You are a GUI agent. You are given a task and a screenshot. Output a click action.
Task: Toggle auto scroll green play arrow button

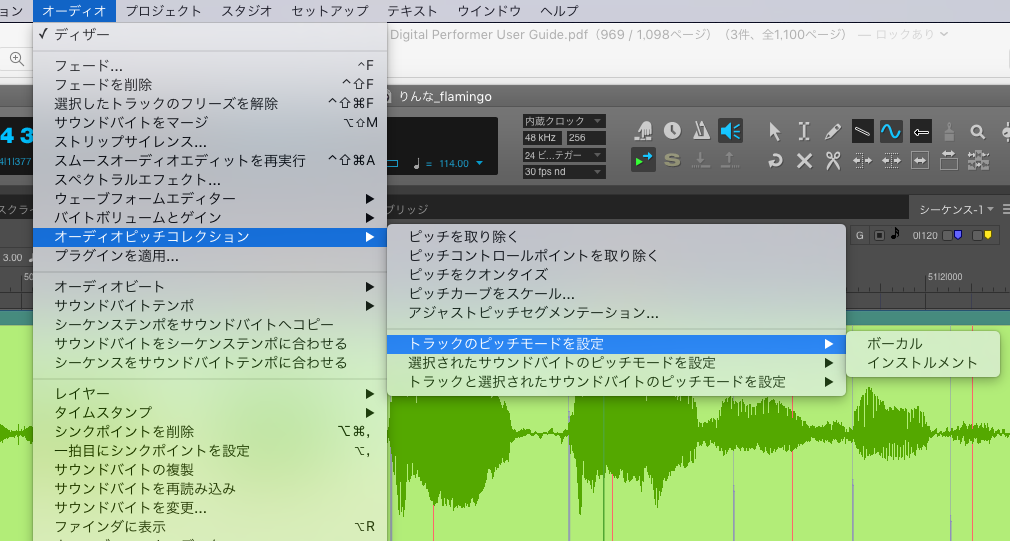tap(643, 160)
